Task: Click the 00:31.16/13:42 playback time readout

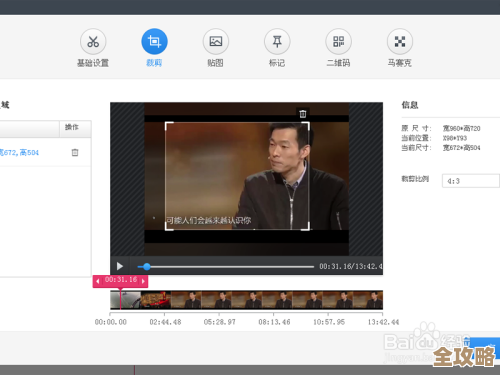Action: coord(351,266)
